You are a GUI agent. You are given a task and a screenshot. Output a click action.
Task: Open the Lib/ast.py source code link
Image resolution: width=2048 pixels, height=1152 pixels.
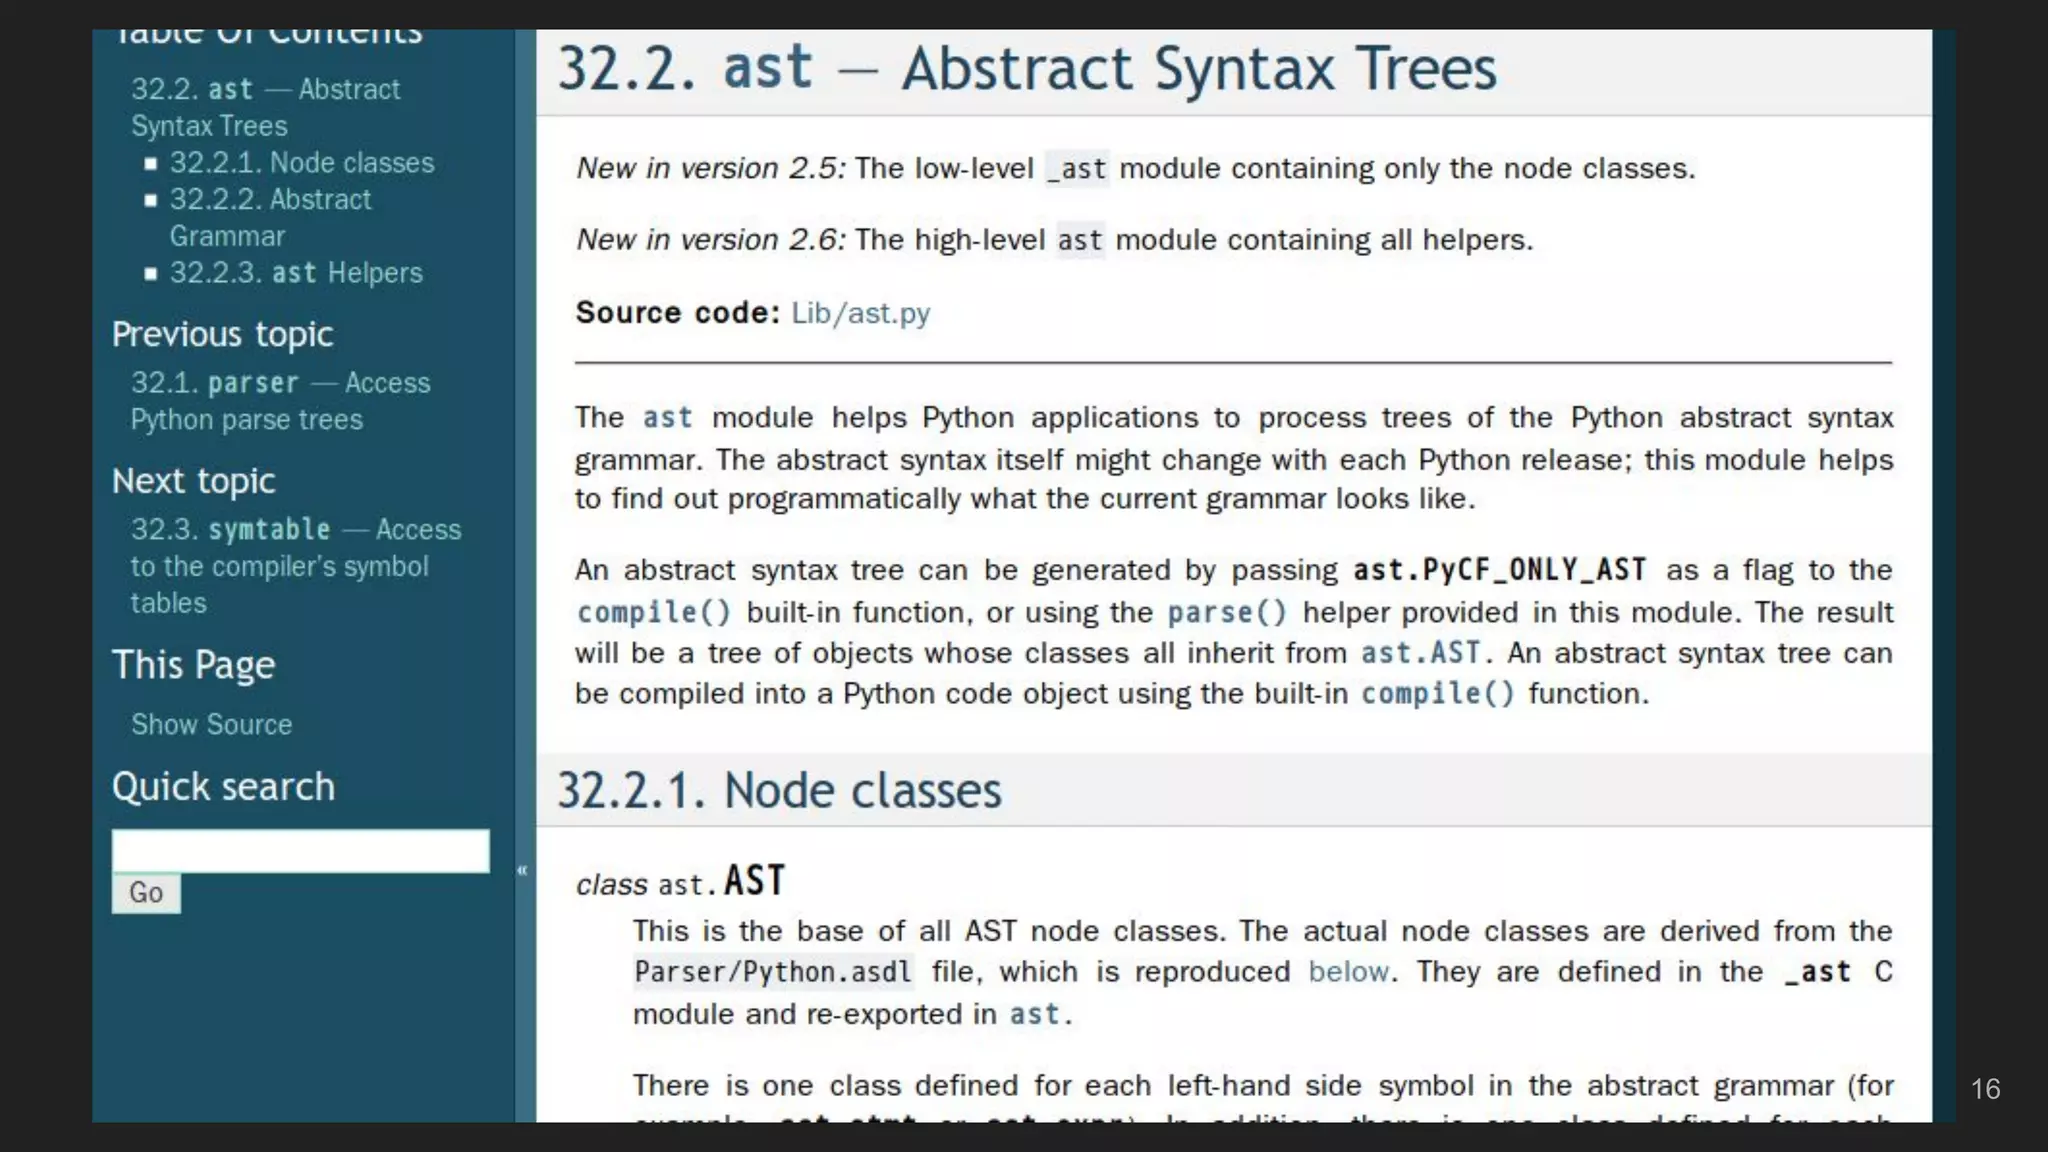(x=860, y=313)
